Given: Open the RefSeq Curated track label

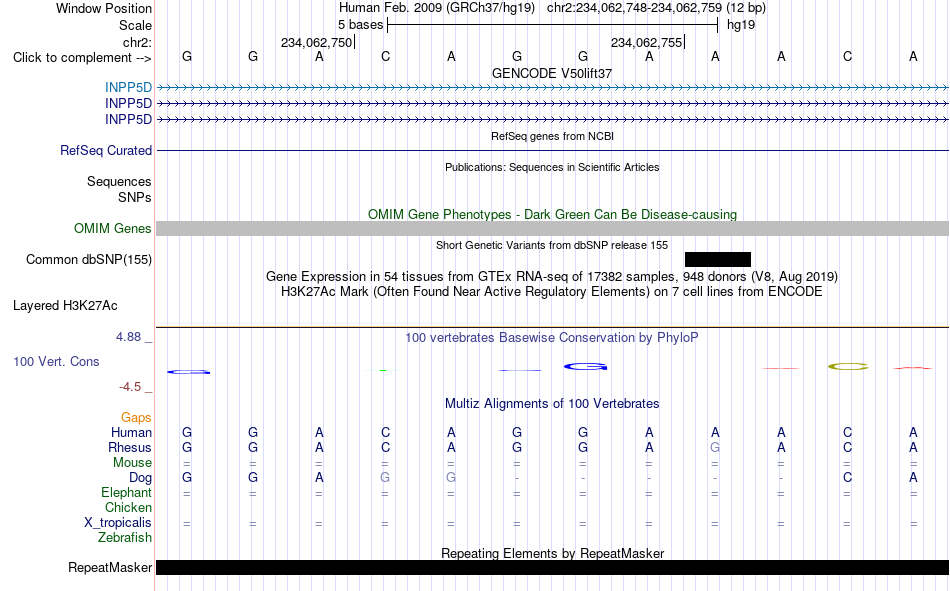Looking at the screenshot, I should 106,150.
